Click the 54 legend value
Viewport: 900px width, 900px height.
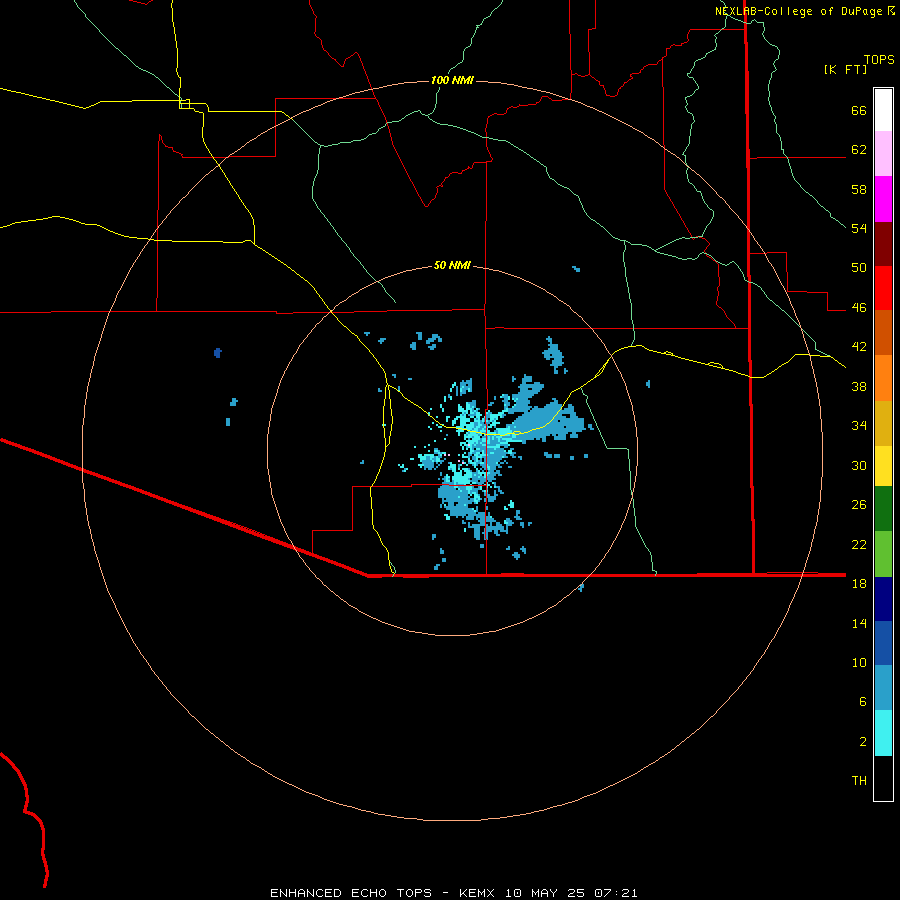point(859,228)
